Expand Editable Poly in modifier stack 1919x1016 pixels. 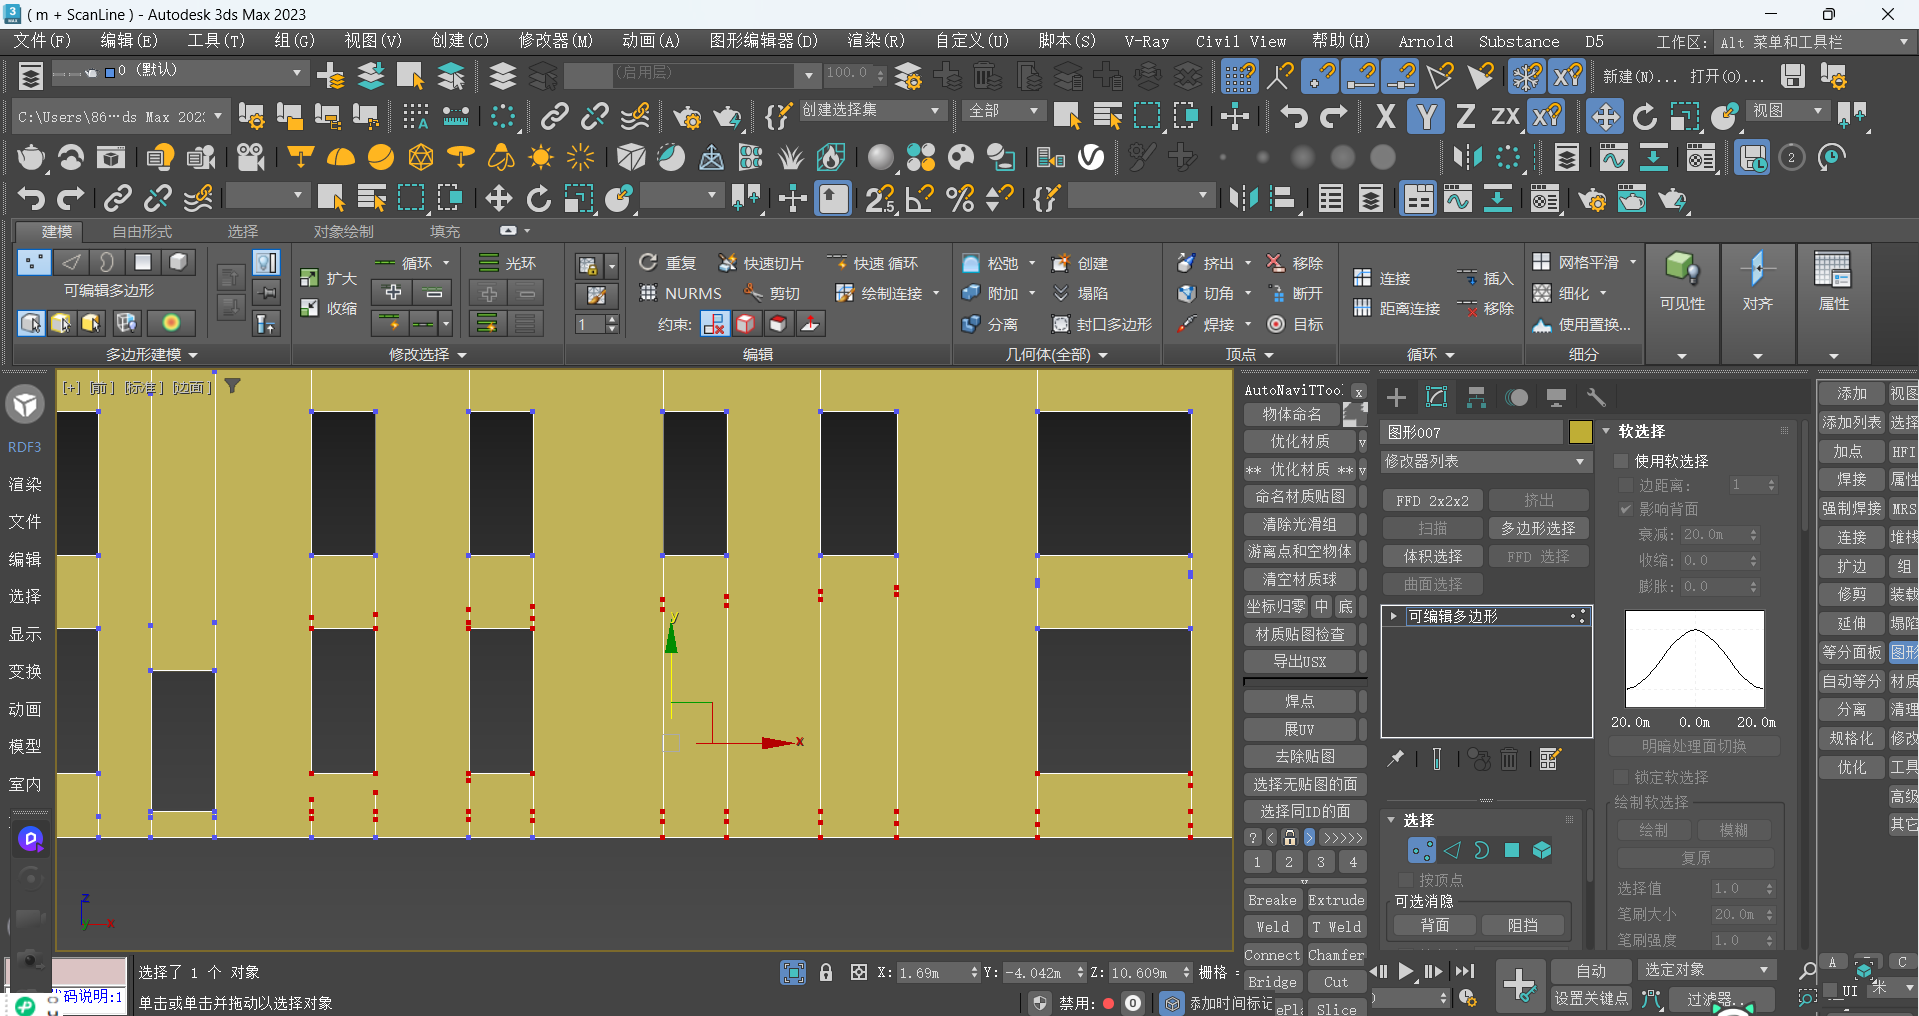click(1393, 616)
